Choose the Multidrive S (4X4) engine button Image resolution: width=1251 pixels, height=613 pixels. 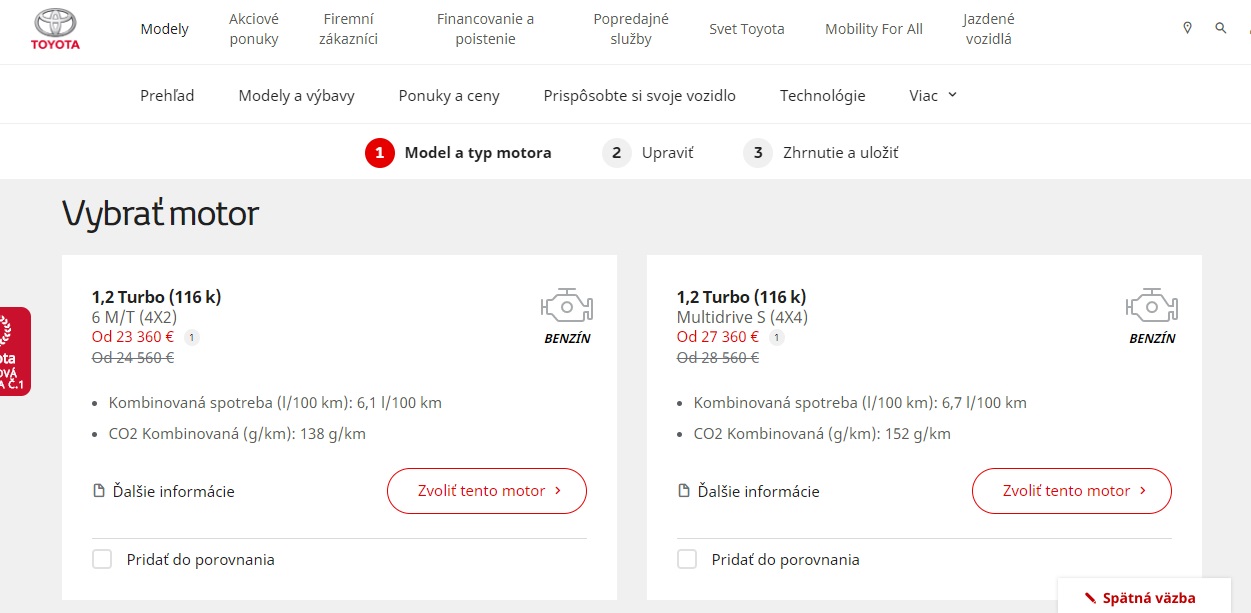coord(1072,491)
